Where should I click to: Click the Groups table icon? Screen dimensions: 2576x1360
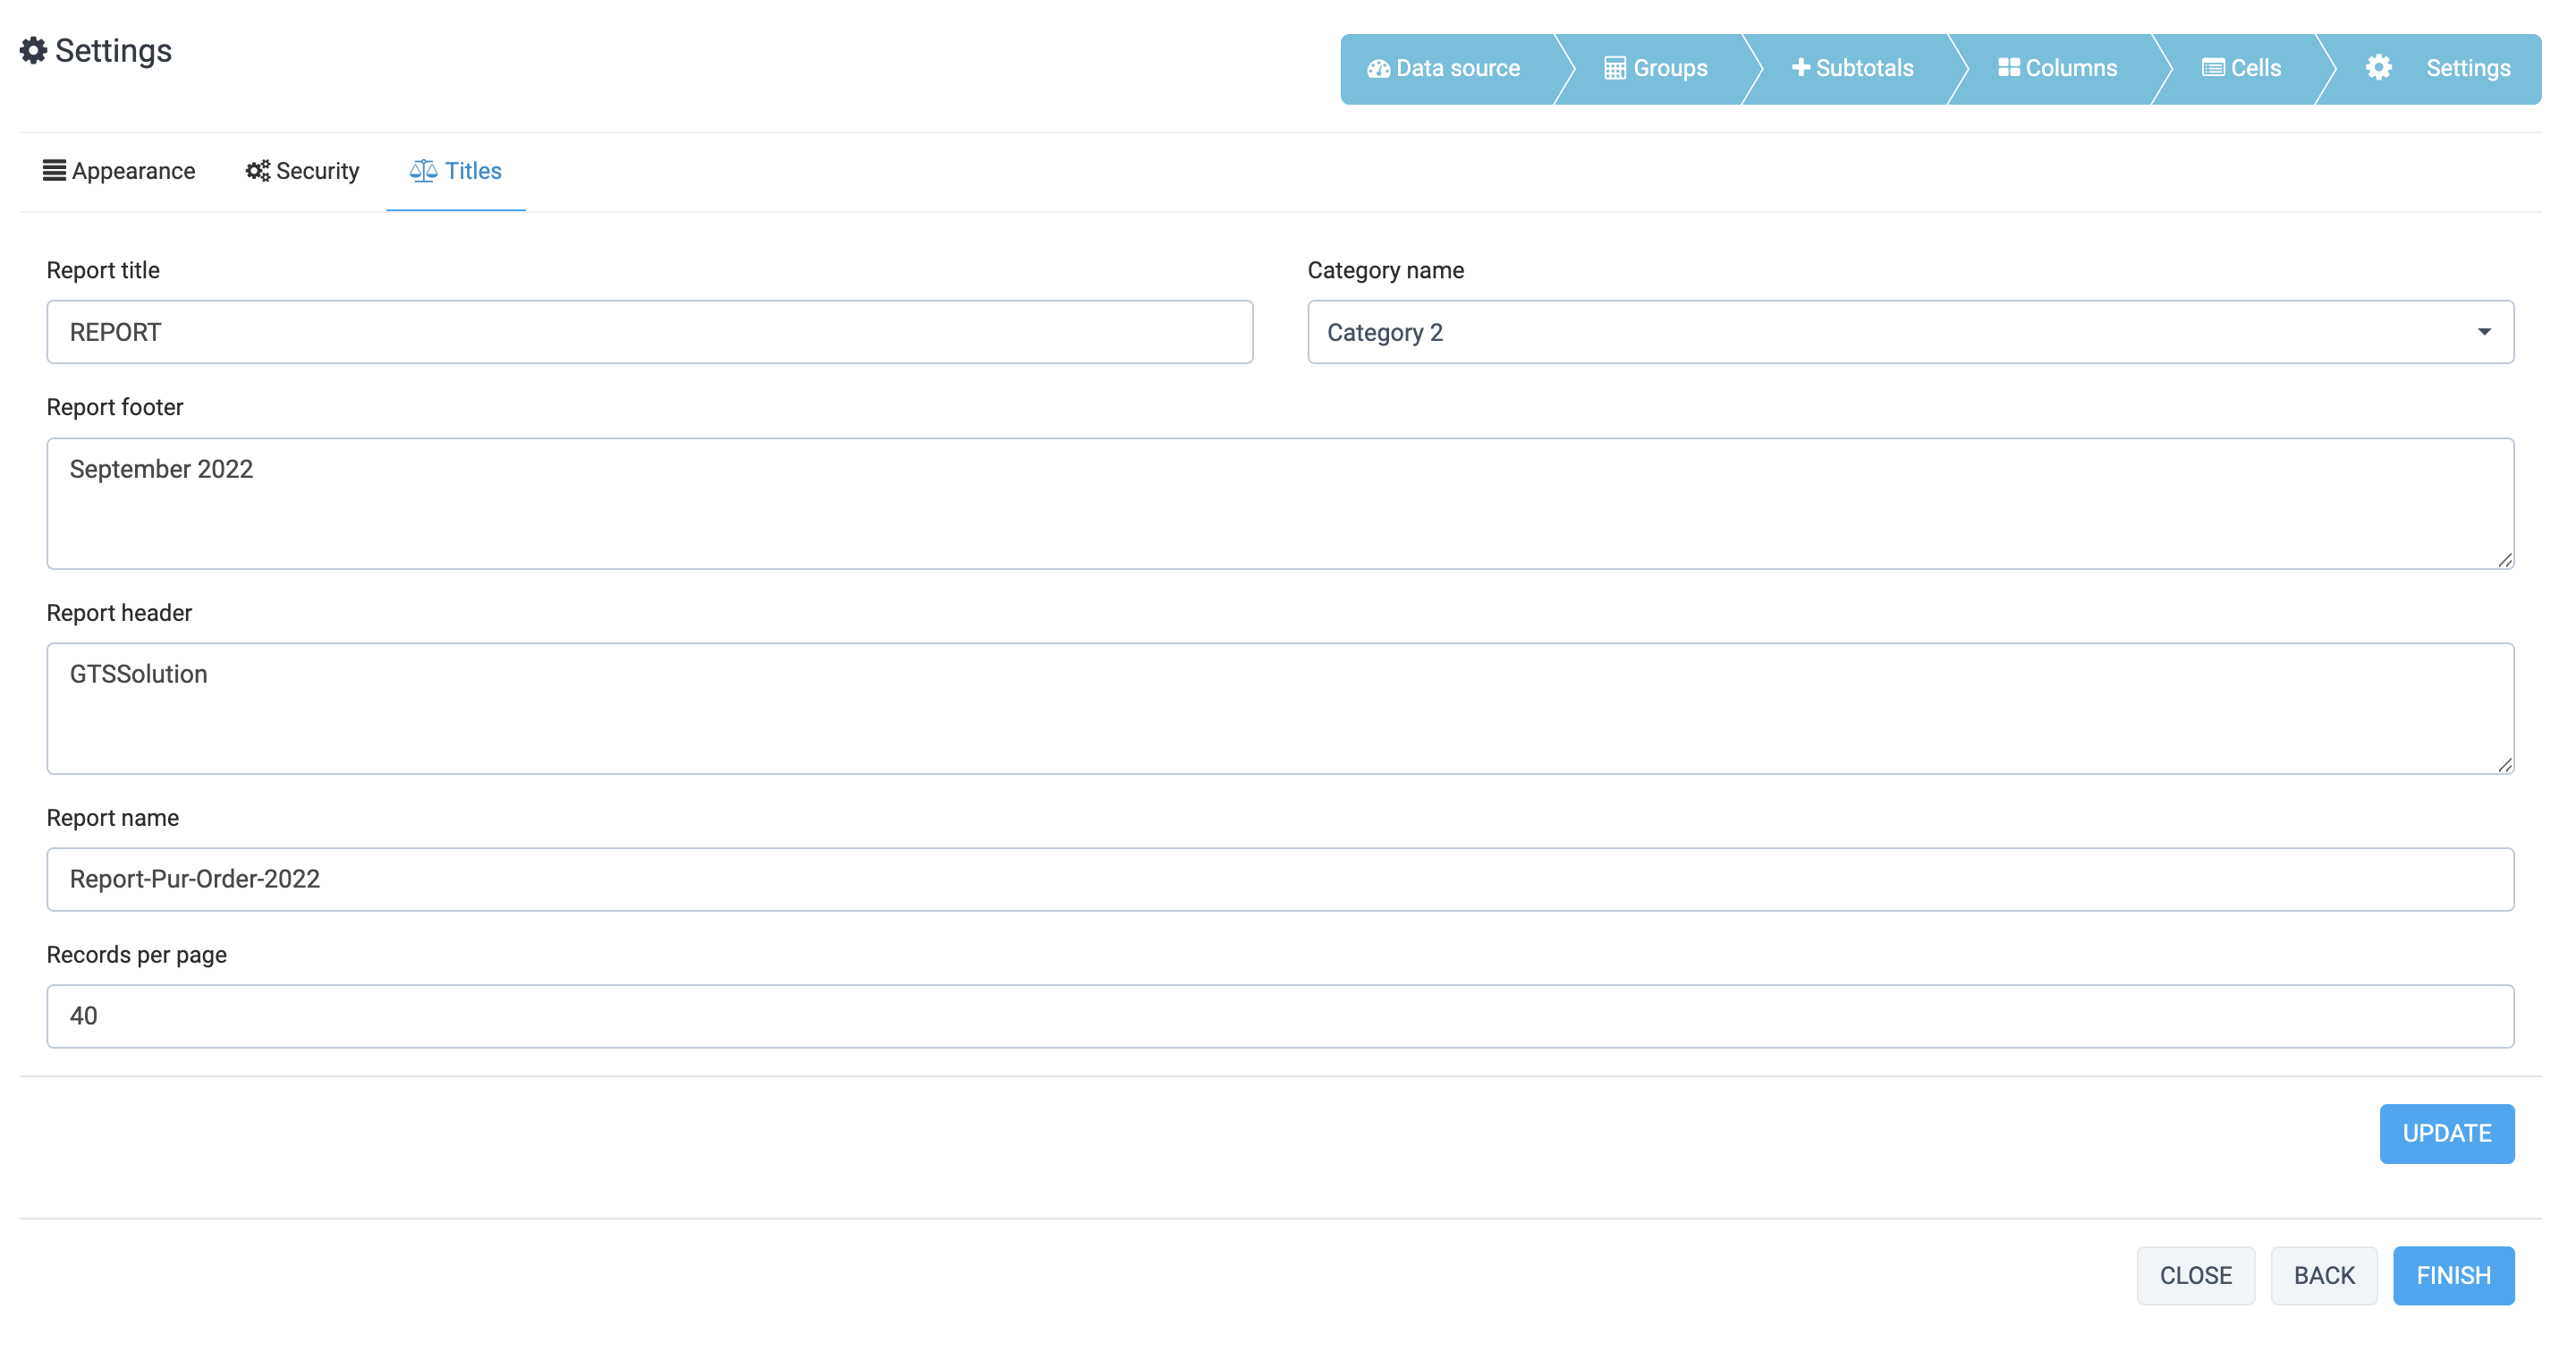(1614, 68)
